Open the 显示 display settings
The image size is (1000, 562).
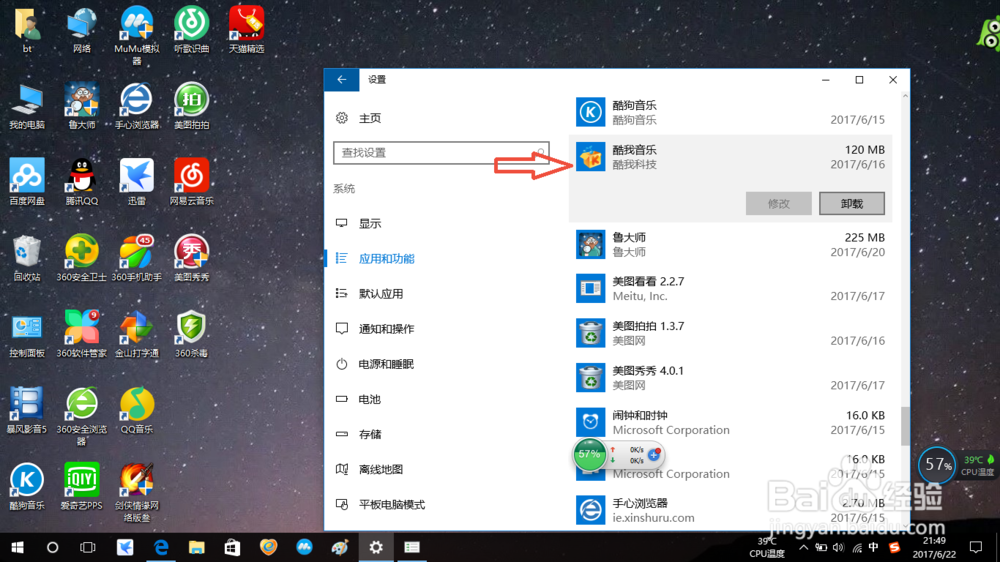pyautogui.click(x=359, y=223)
